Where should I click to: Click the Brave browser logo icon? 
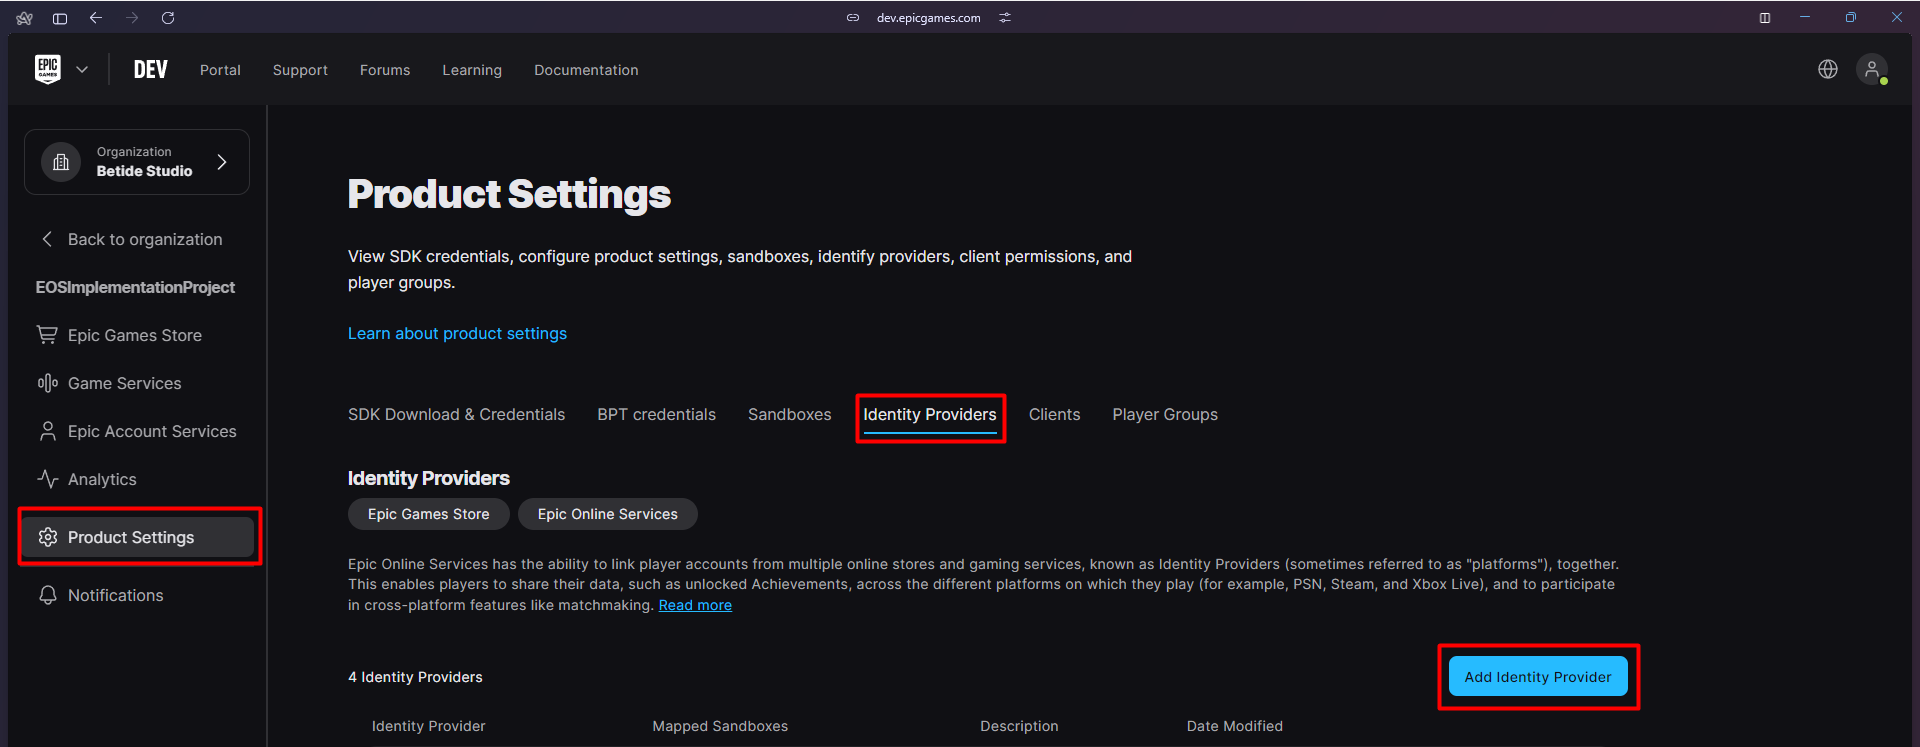25,18
